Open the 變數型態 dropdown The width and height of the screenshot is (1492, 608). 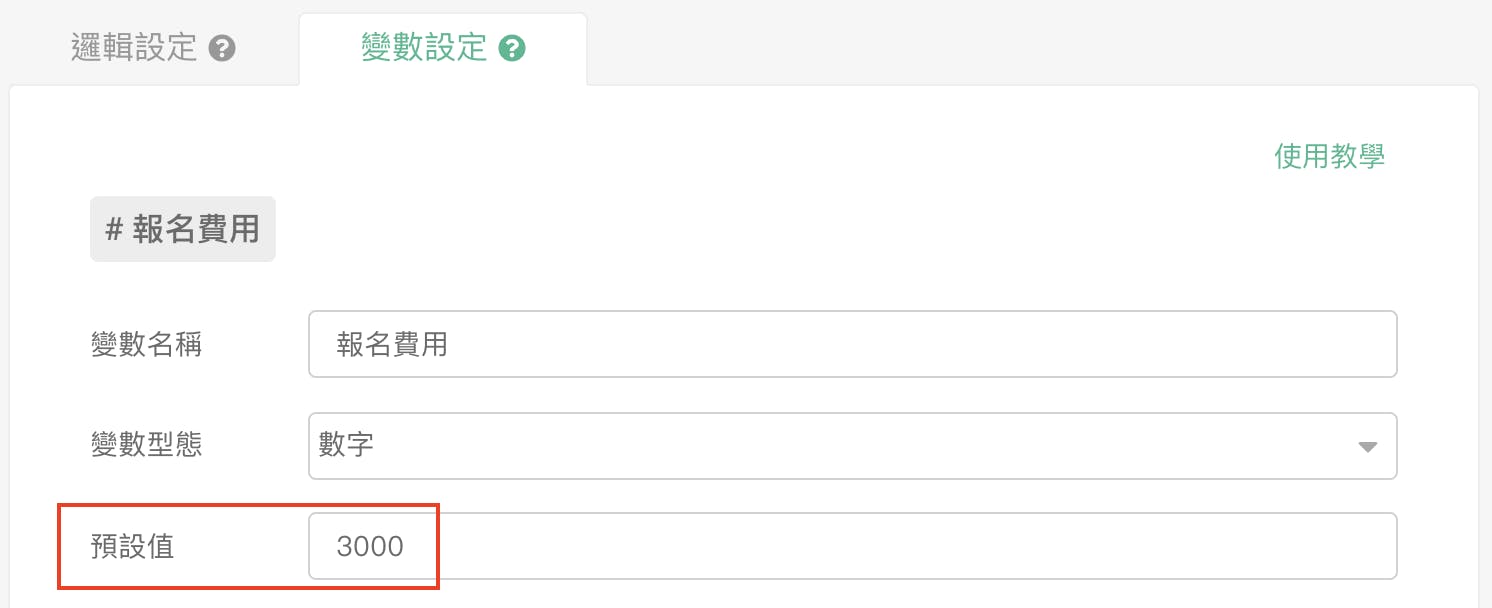(x=852, y=446)
